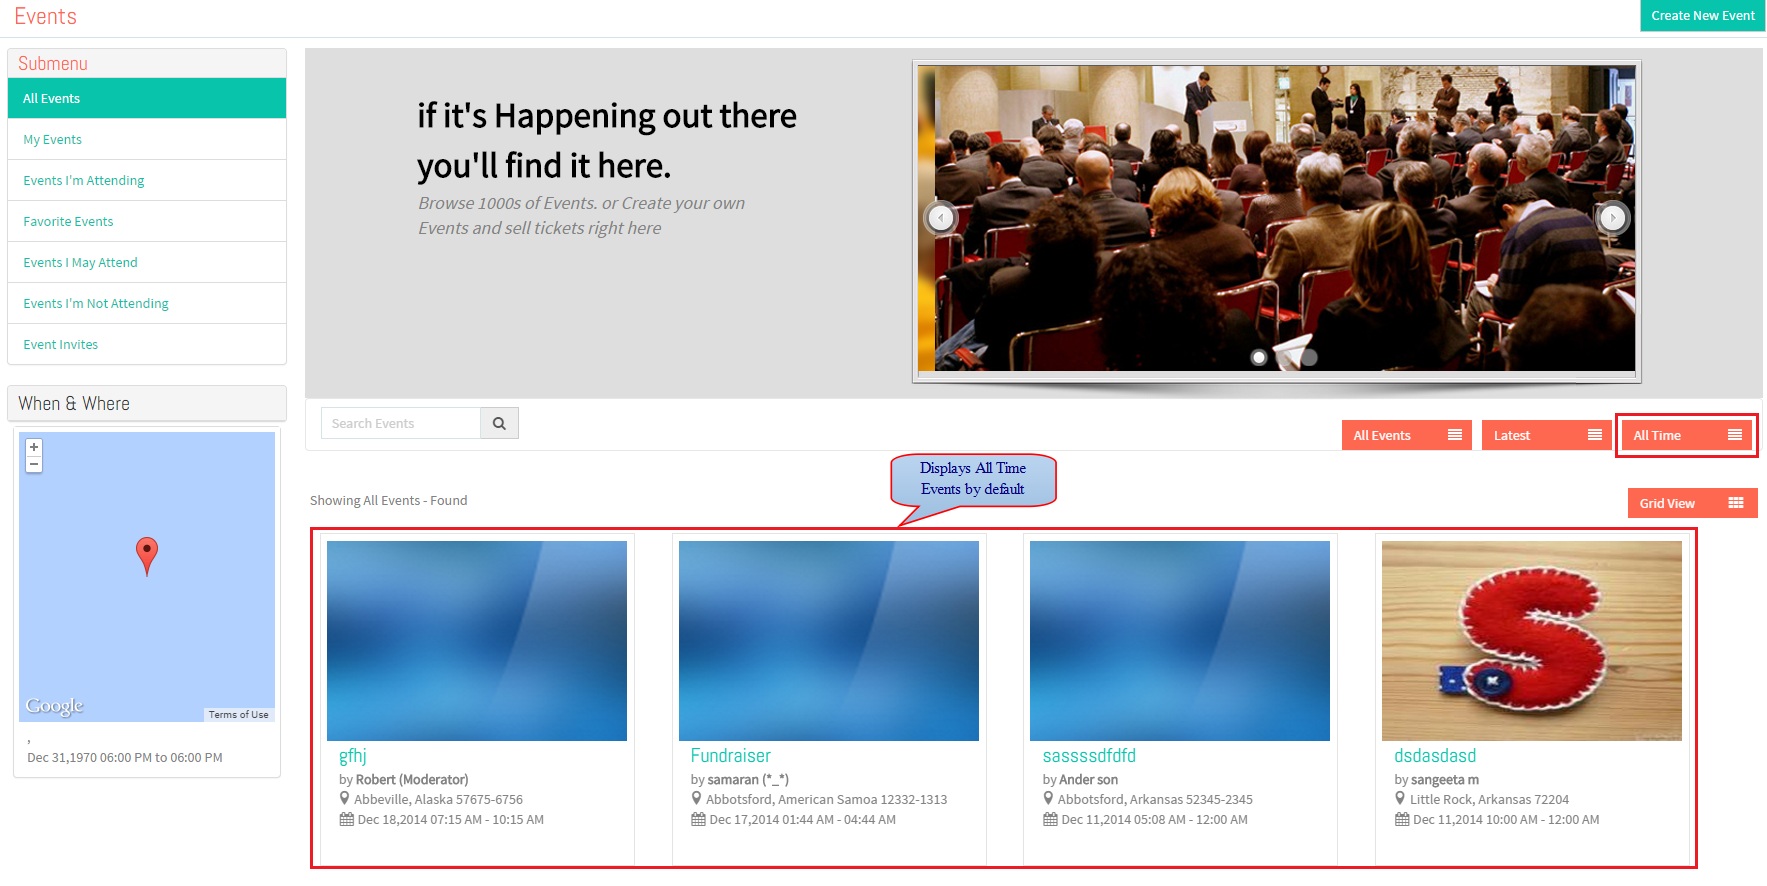Click location pin icon for dsdasdasd event
Screen dimensions: 1767x886
[1401, 799]
